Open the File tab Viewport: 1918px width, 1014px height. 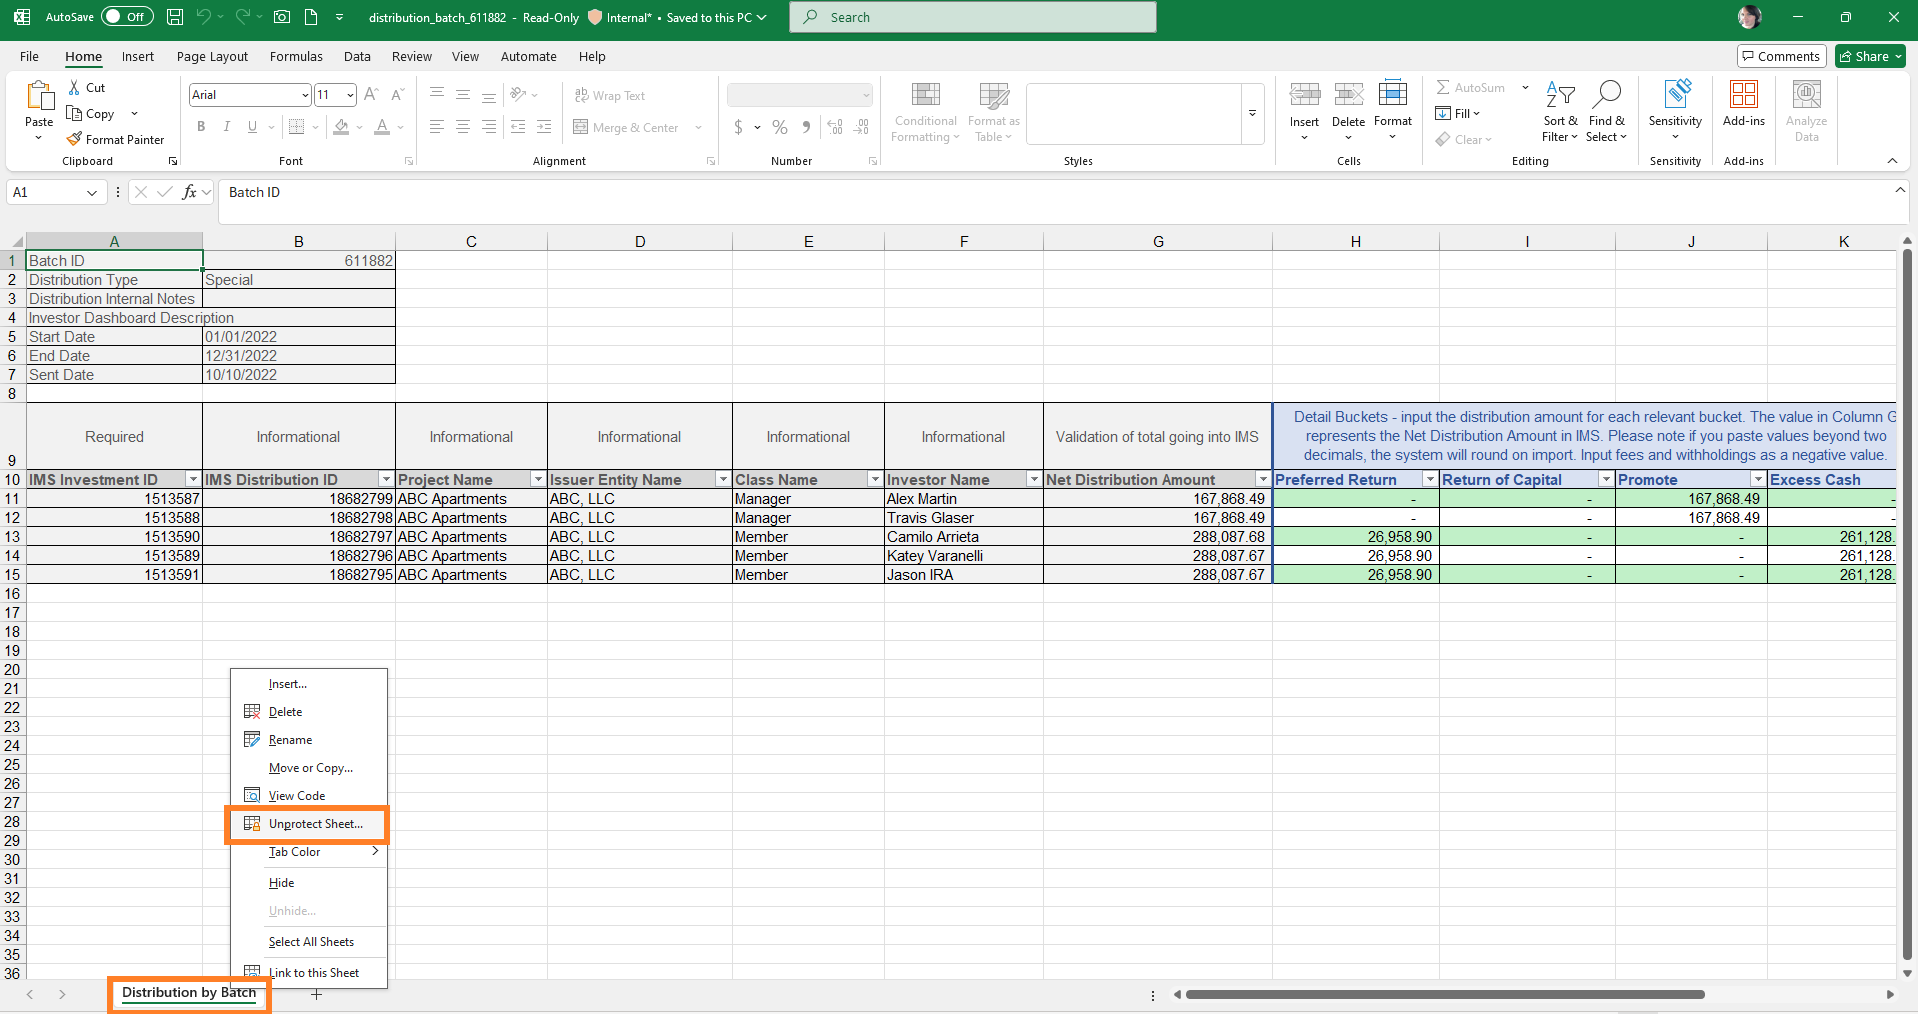[x=30, y=57]
